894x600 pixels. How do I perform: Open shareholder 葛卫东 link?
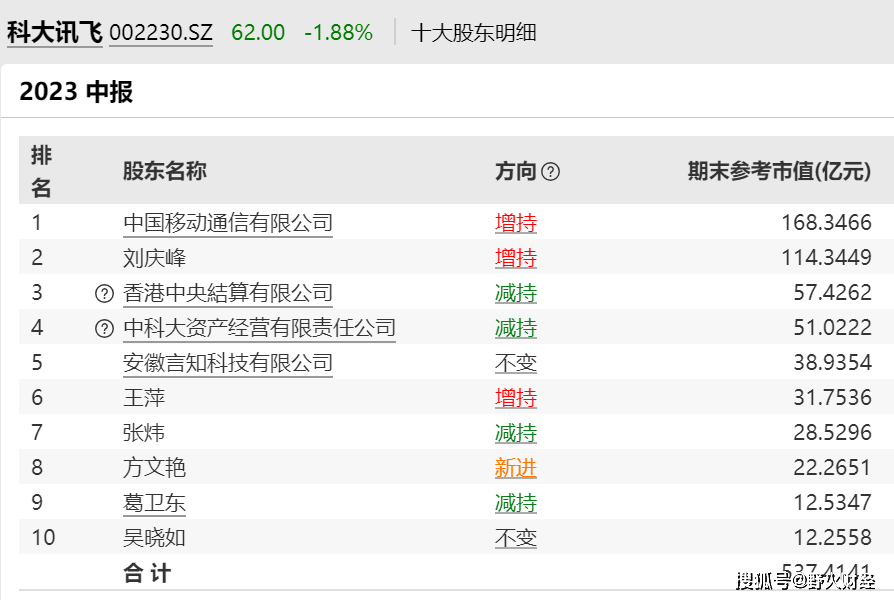click(154, 503)
